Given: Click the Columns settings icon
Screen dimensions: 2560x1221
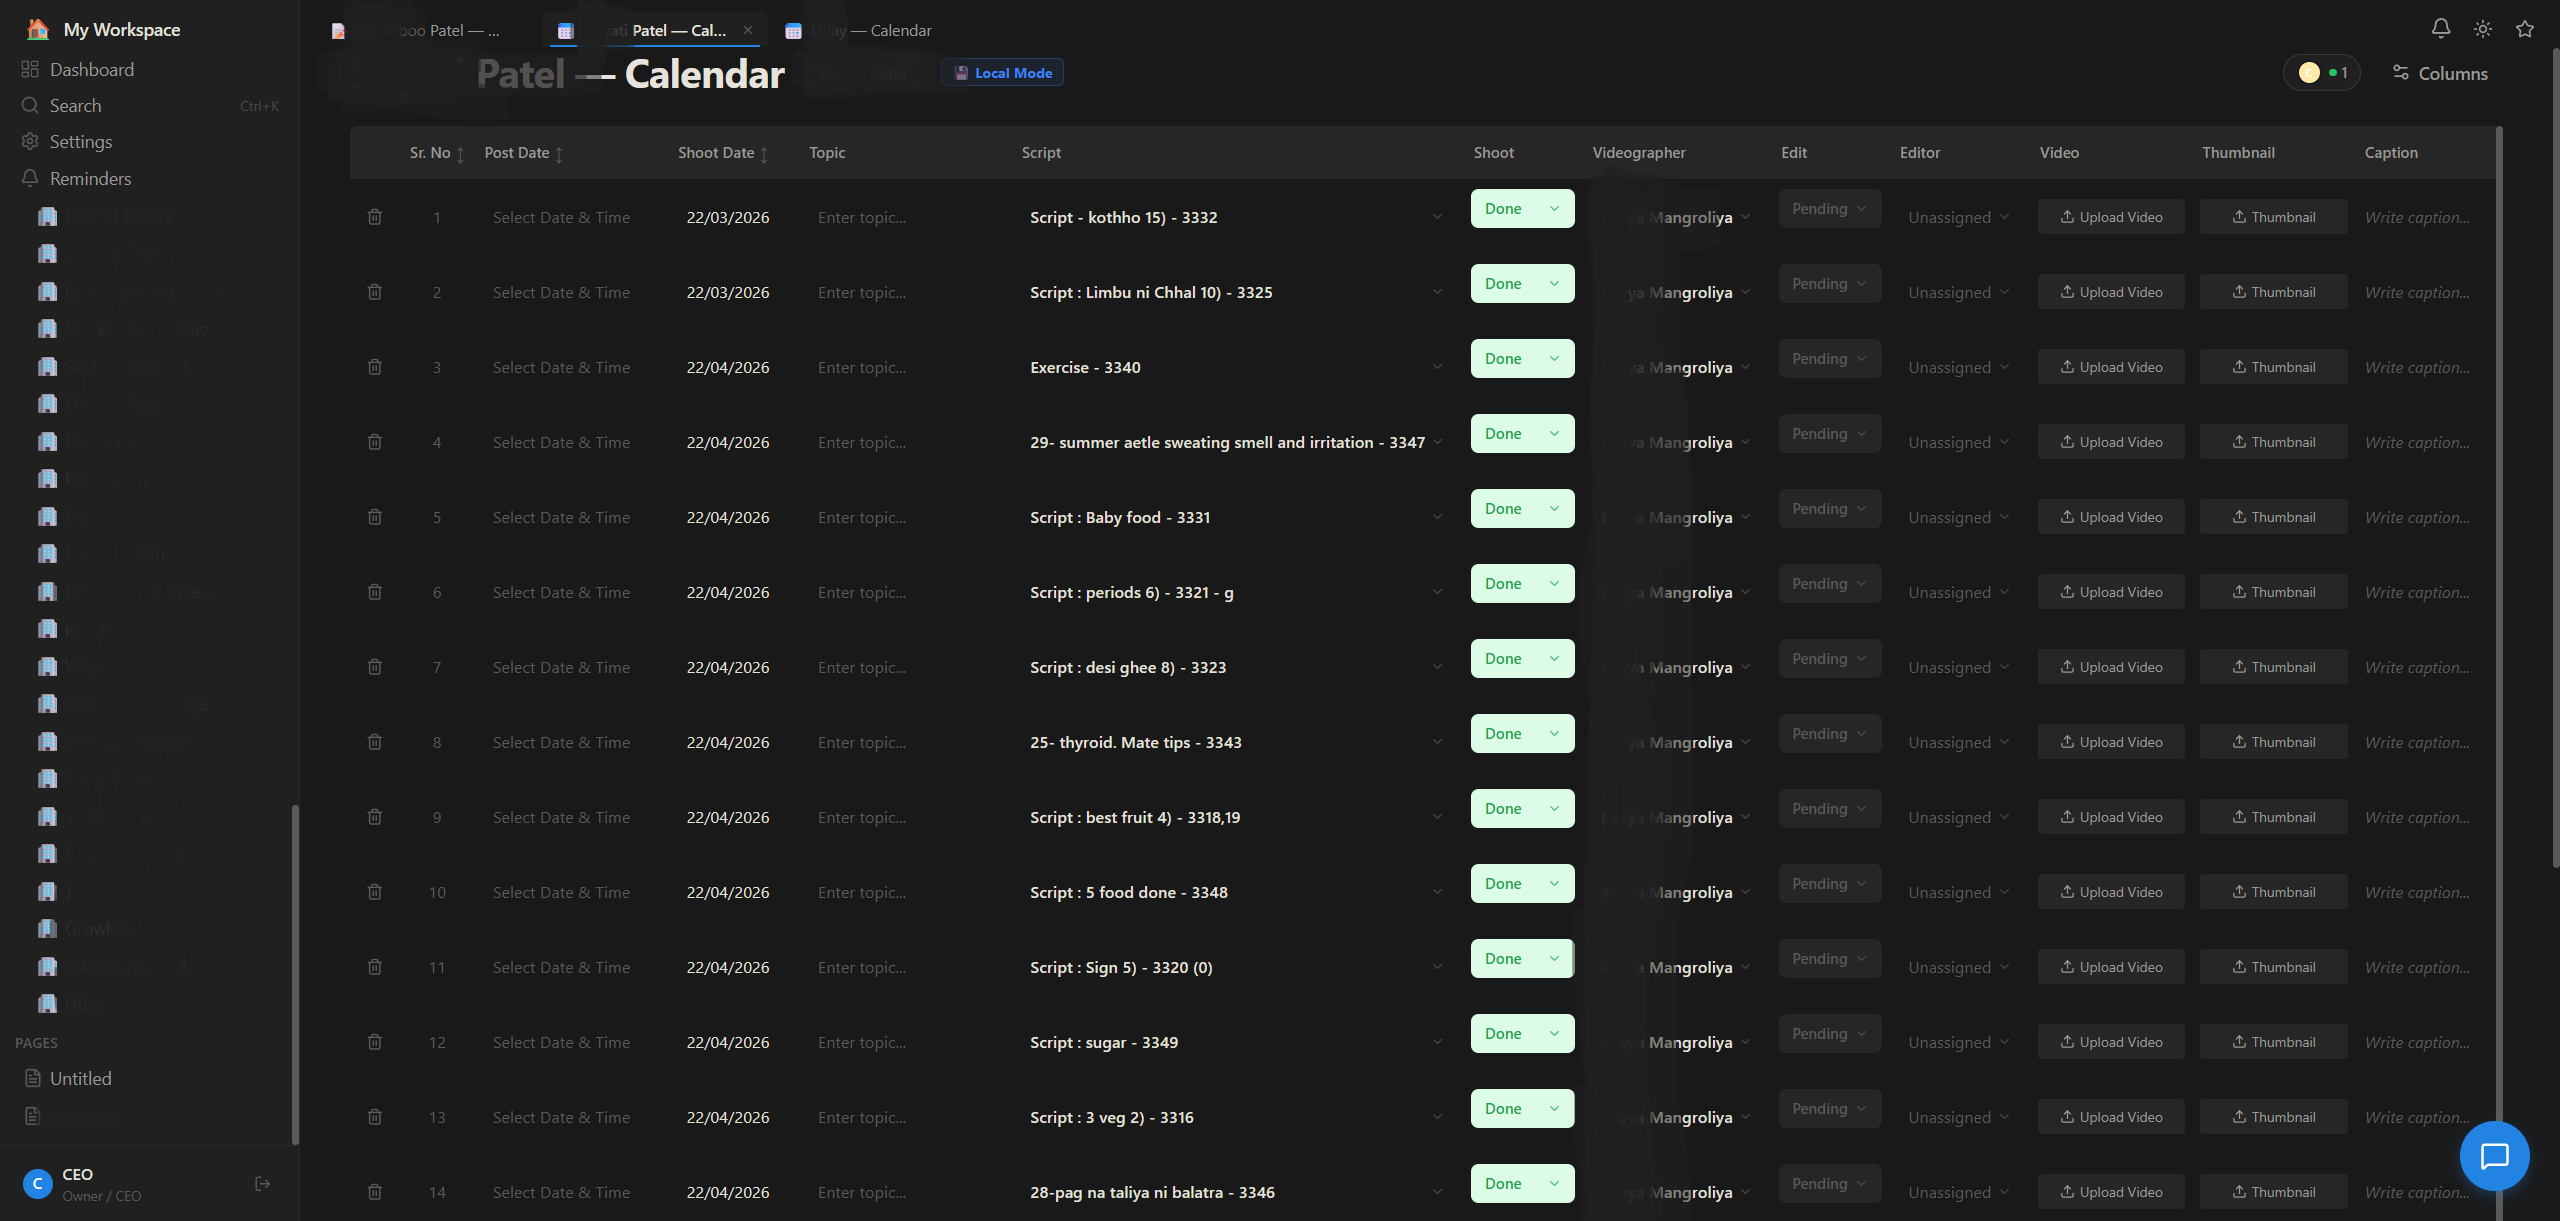Looking at the screenshot, I should click(x=2440, y=73).
